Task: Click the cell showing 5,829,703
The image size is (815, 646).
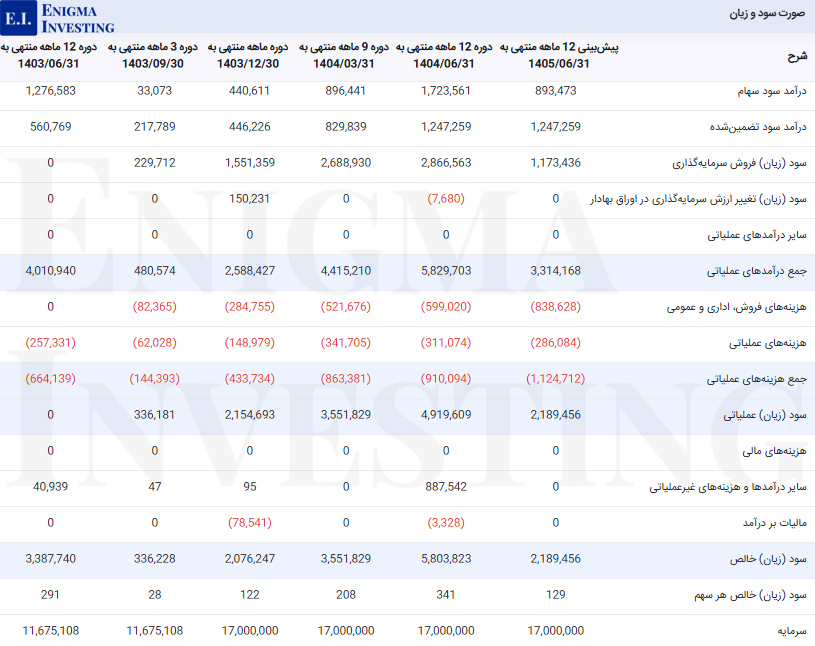Action: tap(446, 271)
